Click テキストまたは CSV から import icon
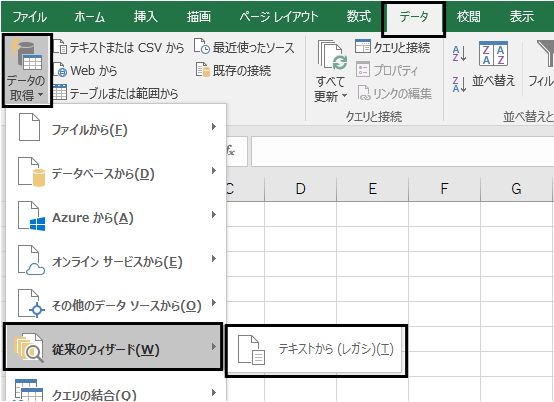The height and width of the screenshot is (402, 554). point(60,47)
